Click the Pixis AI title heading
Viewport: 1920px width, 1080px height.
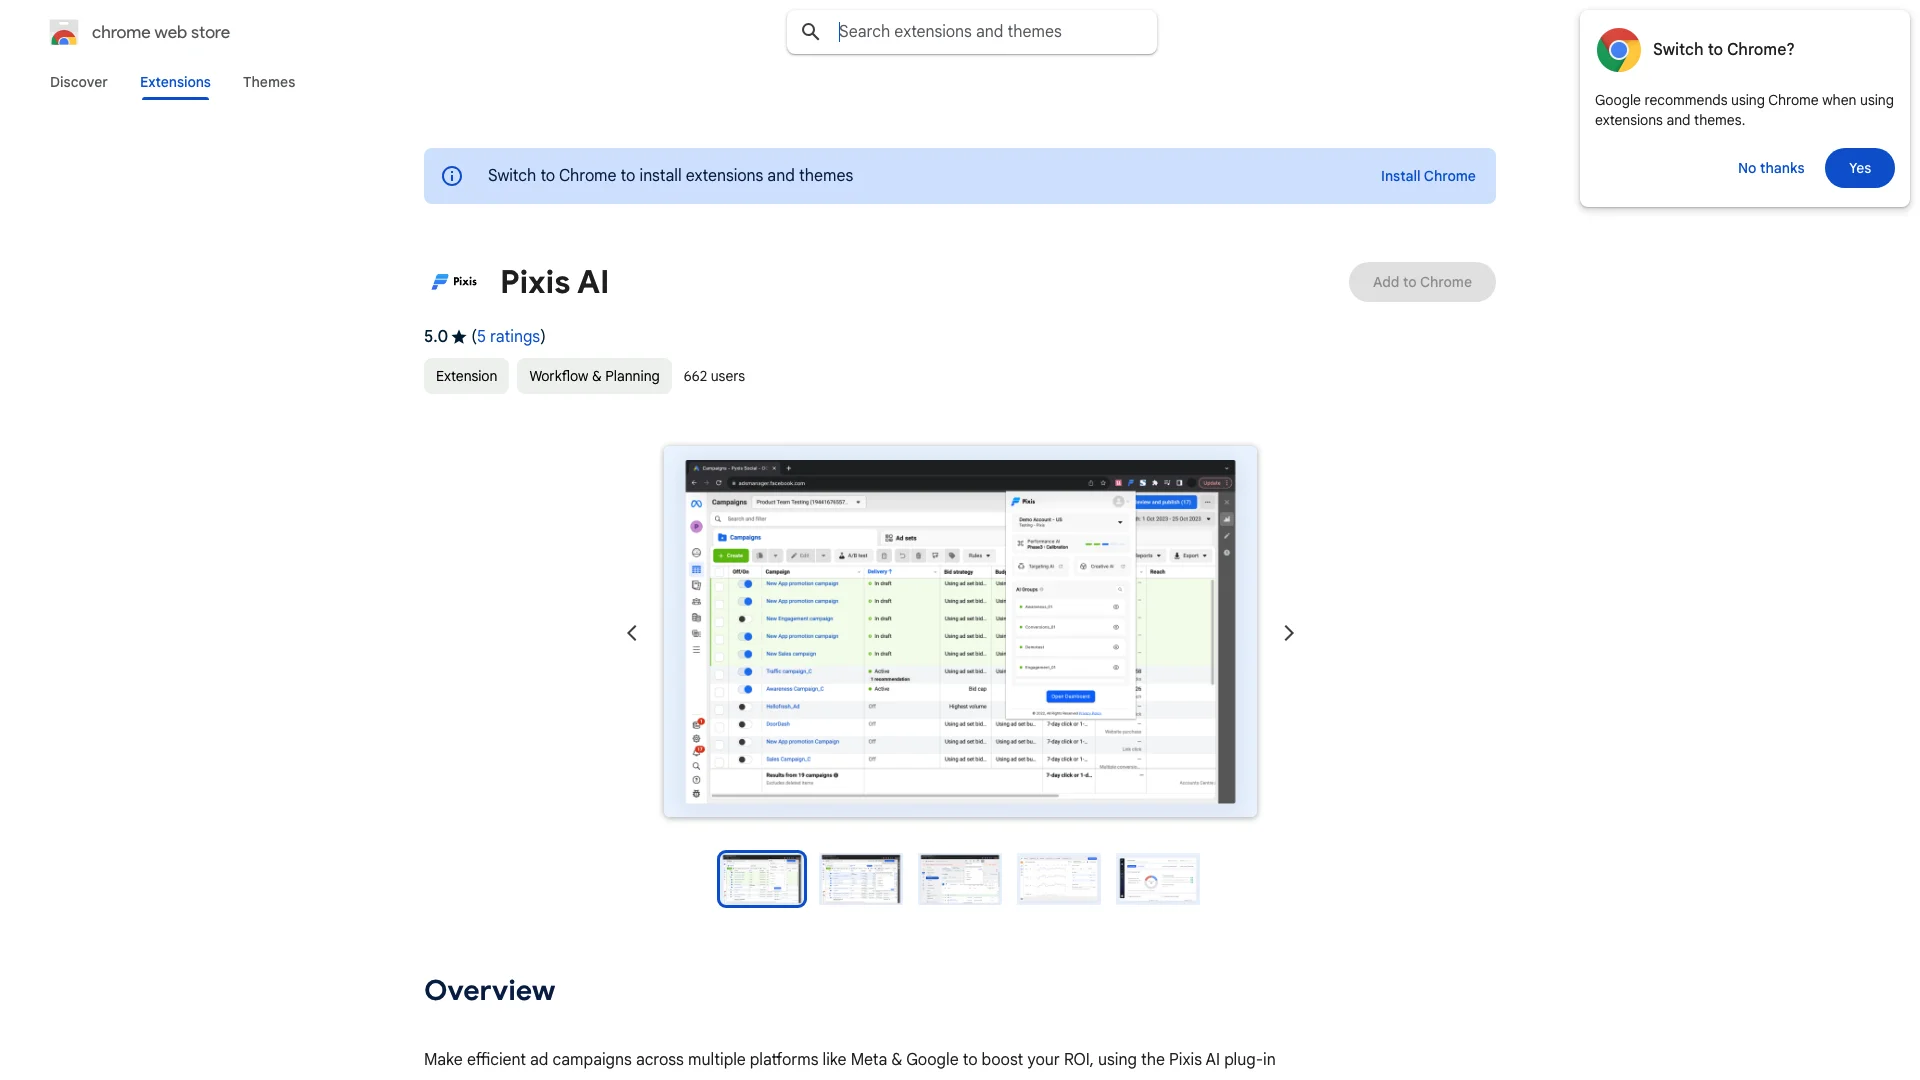[554, 282]
